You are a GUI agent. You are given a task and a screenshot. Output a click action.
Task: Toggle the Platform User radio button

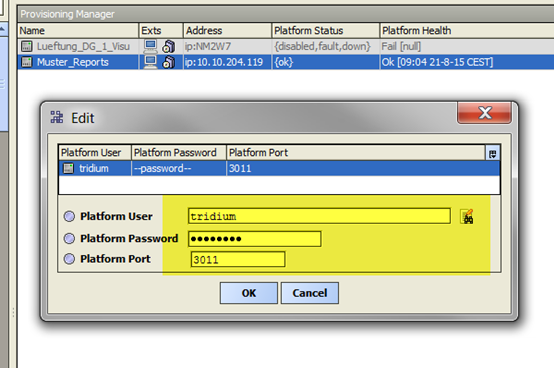(x=69, y=216)
